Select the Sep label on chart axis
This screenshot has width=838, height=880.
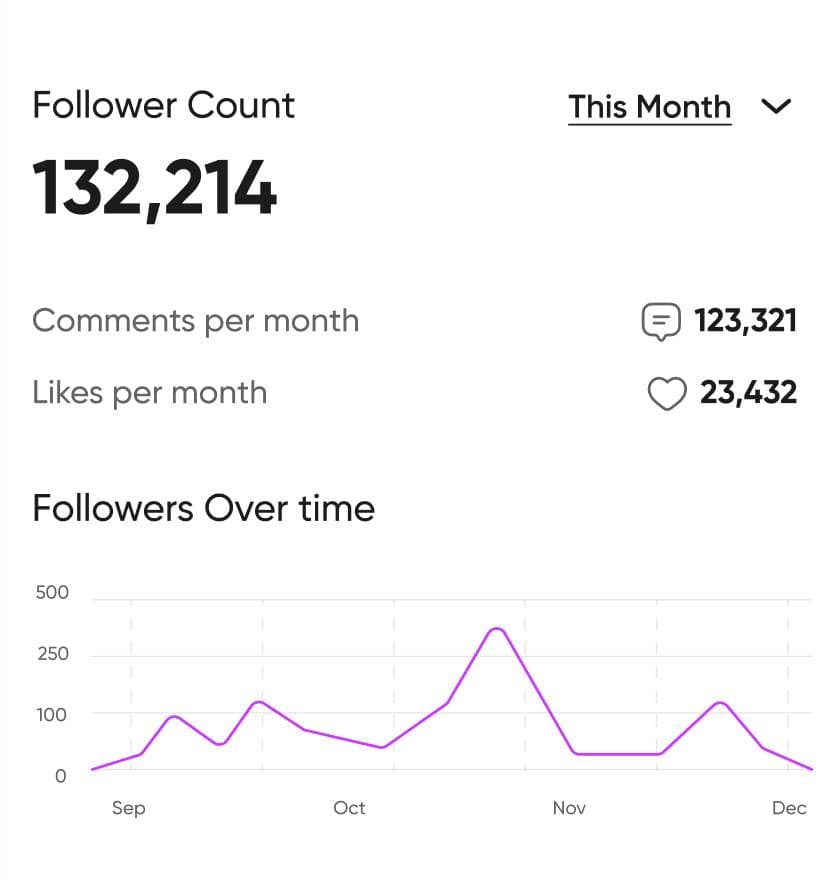pyautogui.click(x=128, y=808)
